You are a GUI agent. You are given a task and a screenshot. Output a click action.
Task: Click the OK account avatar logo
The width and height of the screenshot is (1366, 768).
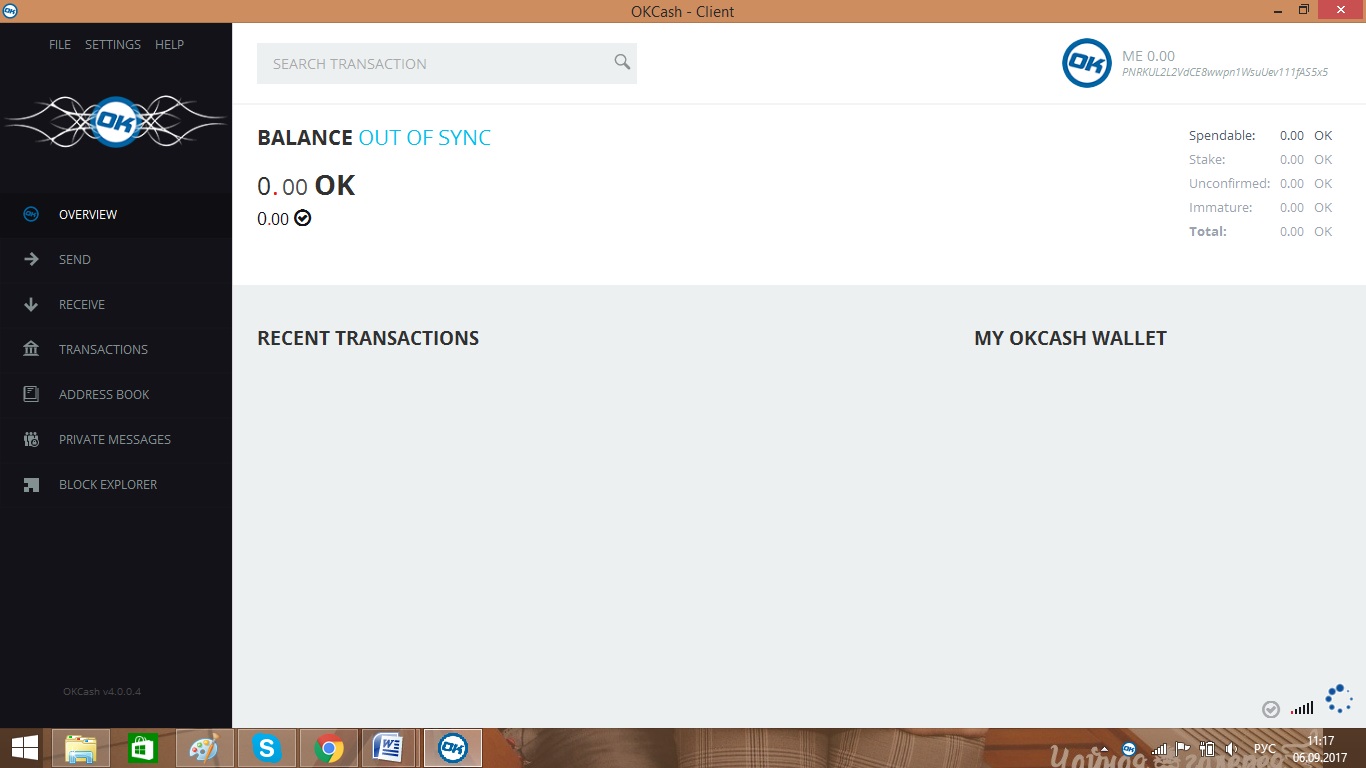click(x=1086, y=63)
